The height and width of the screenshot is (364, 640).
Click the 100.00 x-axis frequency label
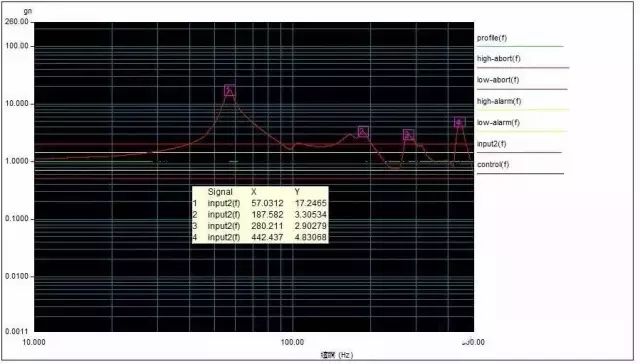(292, 342)
